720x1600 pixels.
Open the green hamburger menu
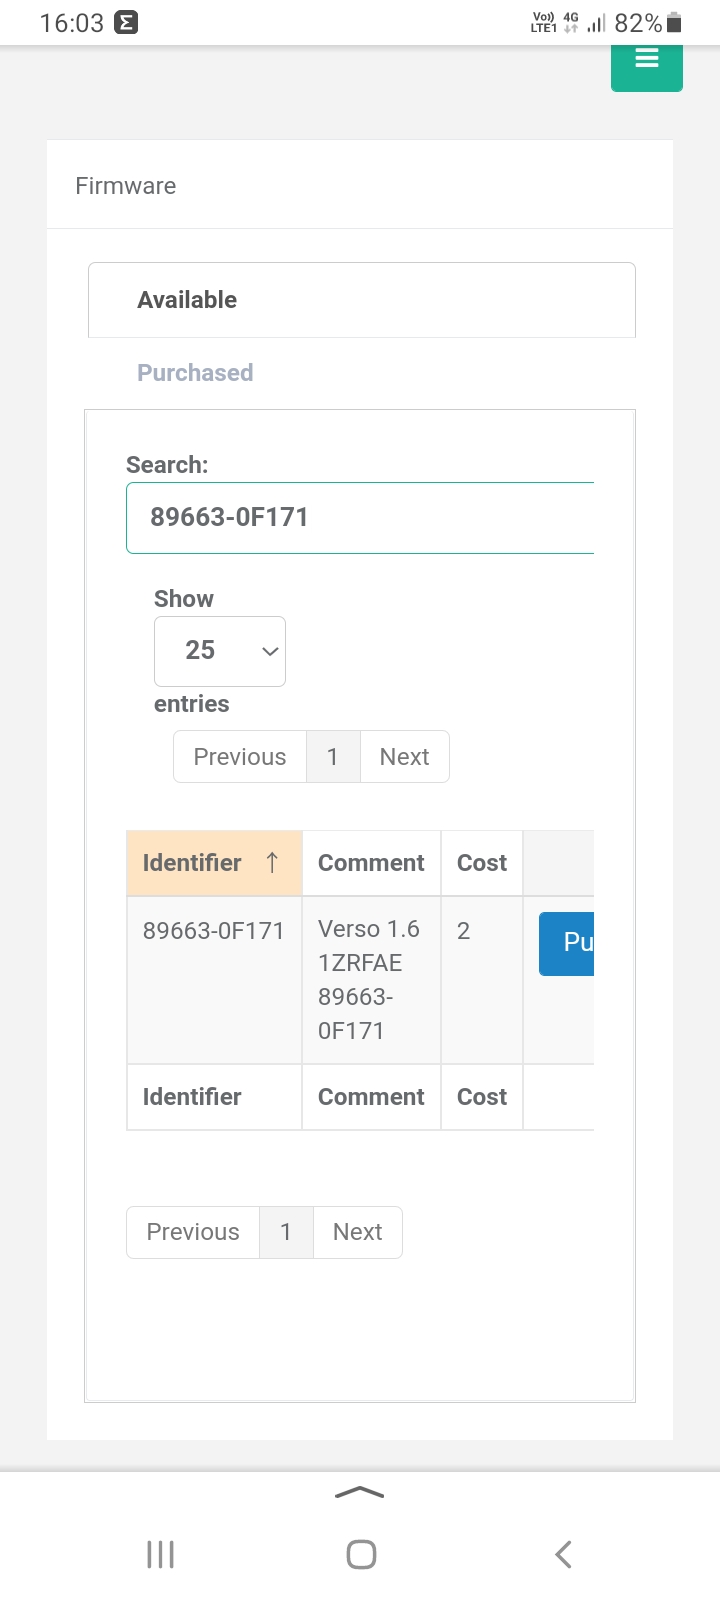[x=647, y=60]
